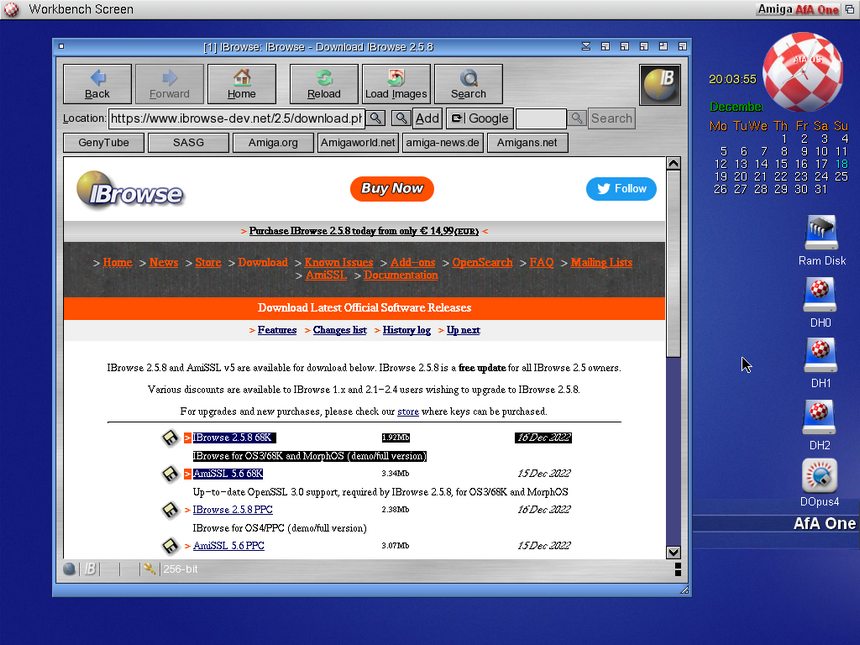Click the scroll down arrow of the page
This screenshot has height=645, width=860.
click(673, 552)
